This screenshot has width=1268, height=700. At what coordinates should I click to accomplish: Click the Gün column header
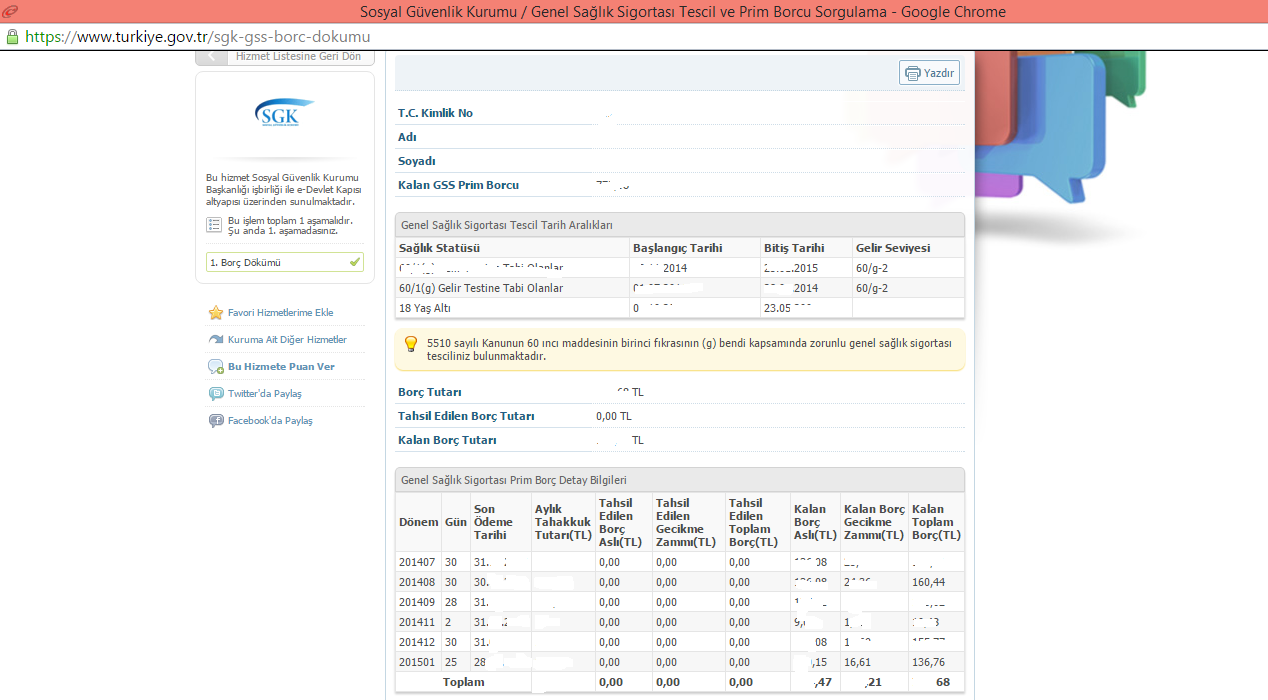click(x=456, y=522)
